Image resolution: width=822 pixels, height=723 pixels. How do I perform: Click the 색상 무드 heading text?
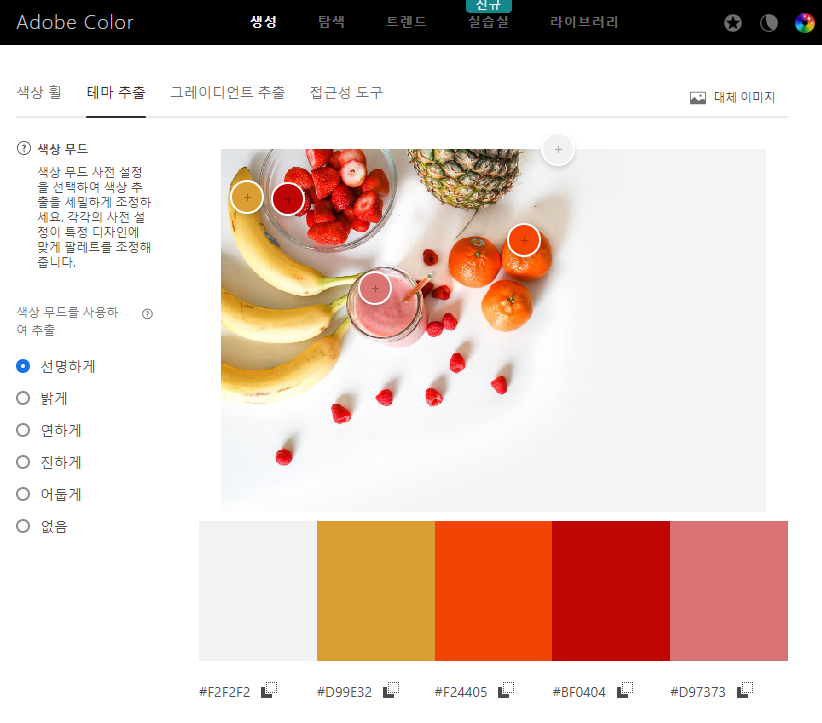[63, 149]
